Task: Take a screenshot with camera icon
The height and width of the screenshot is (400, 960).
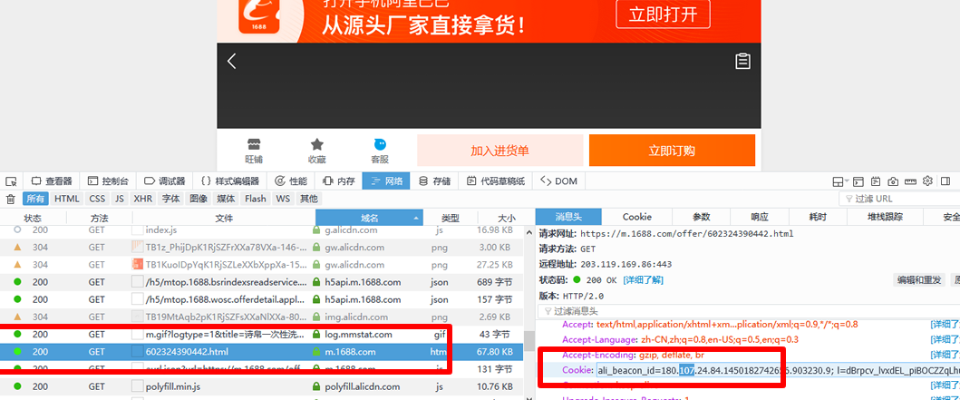Action: coord(893,181)
